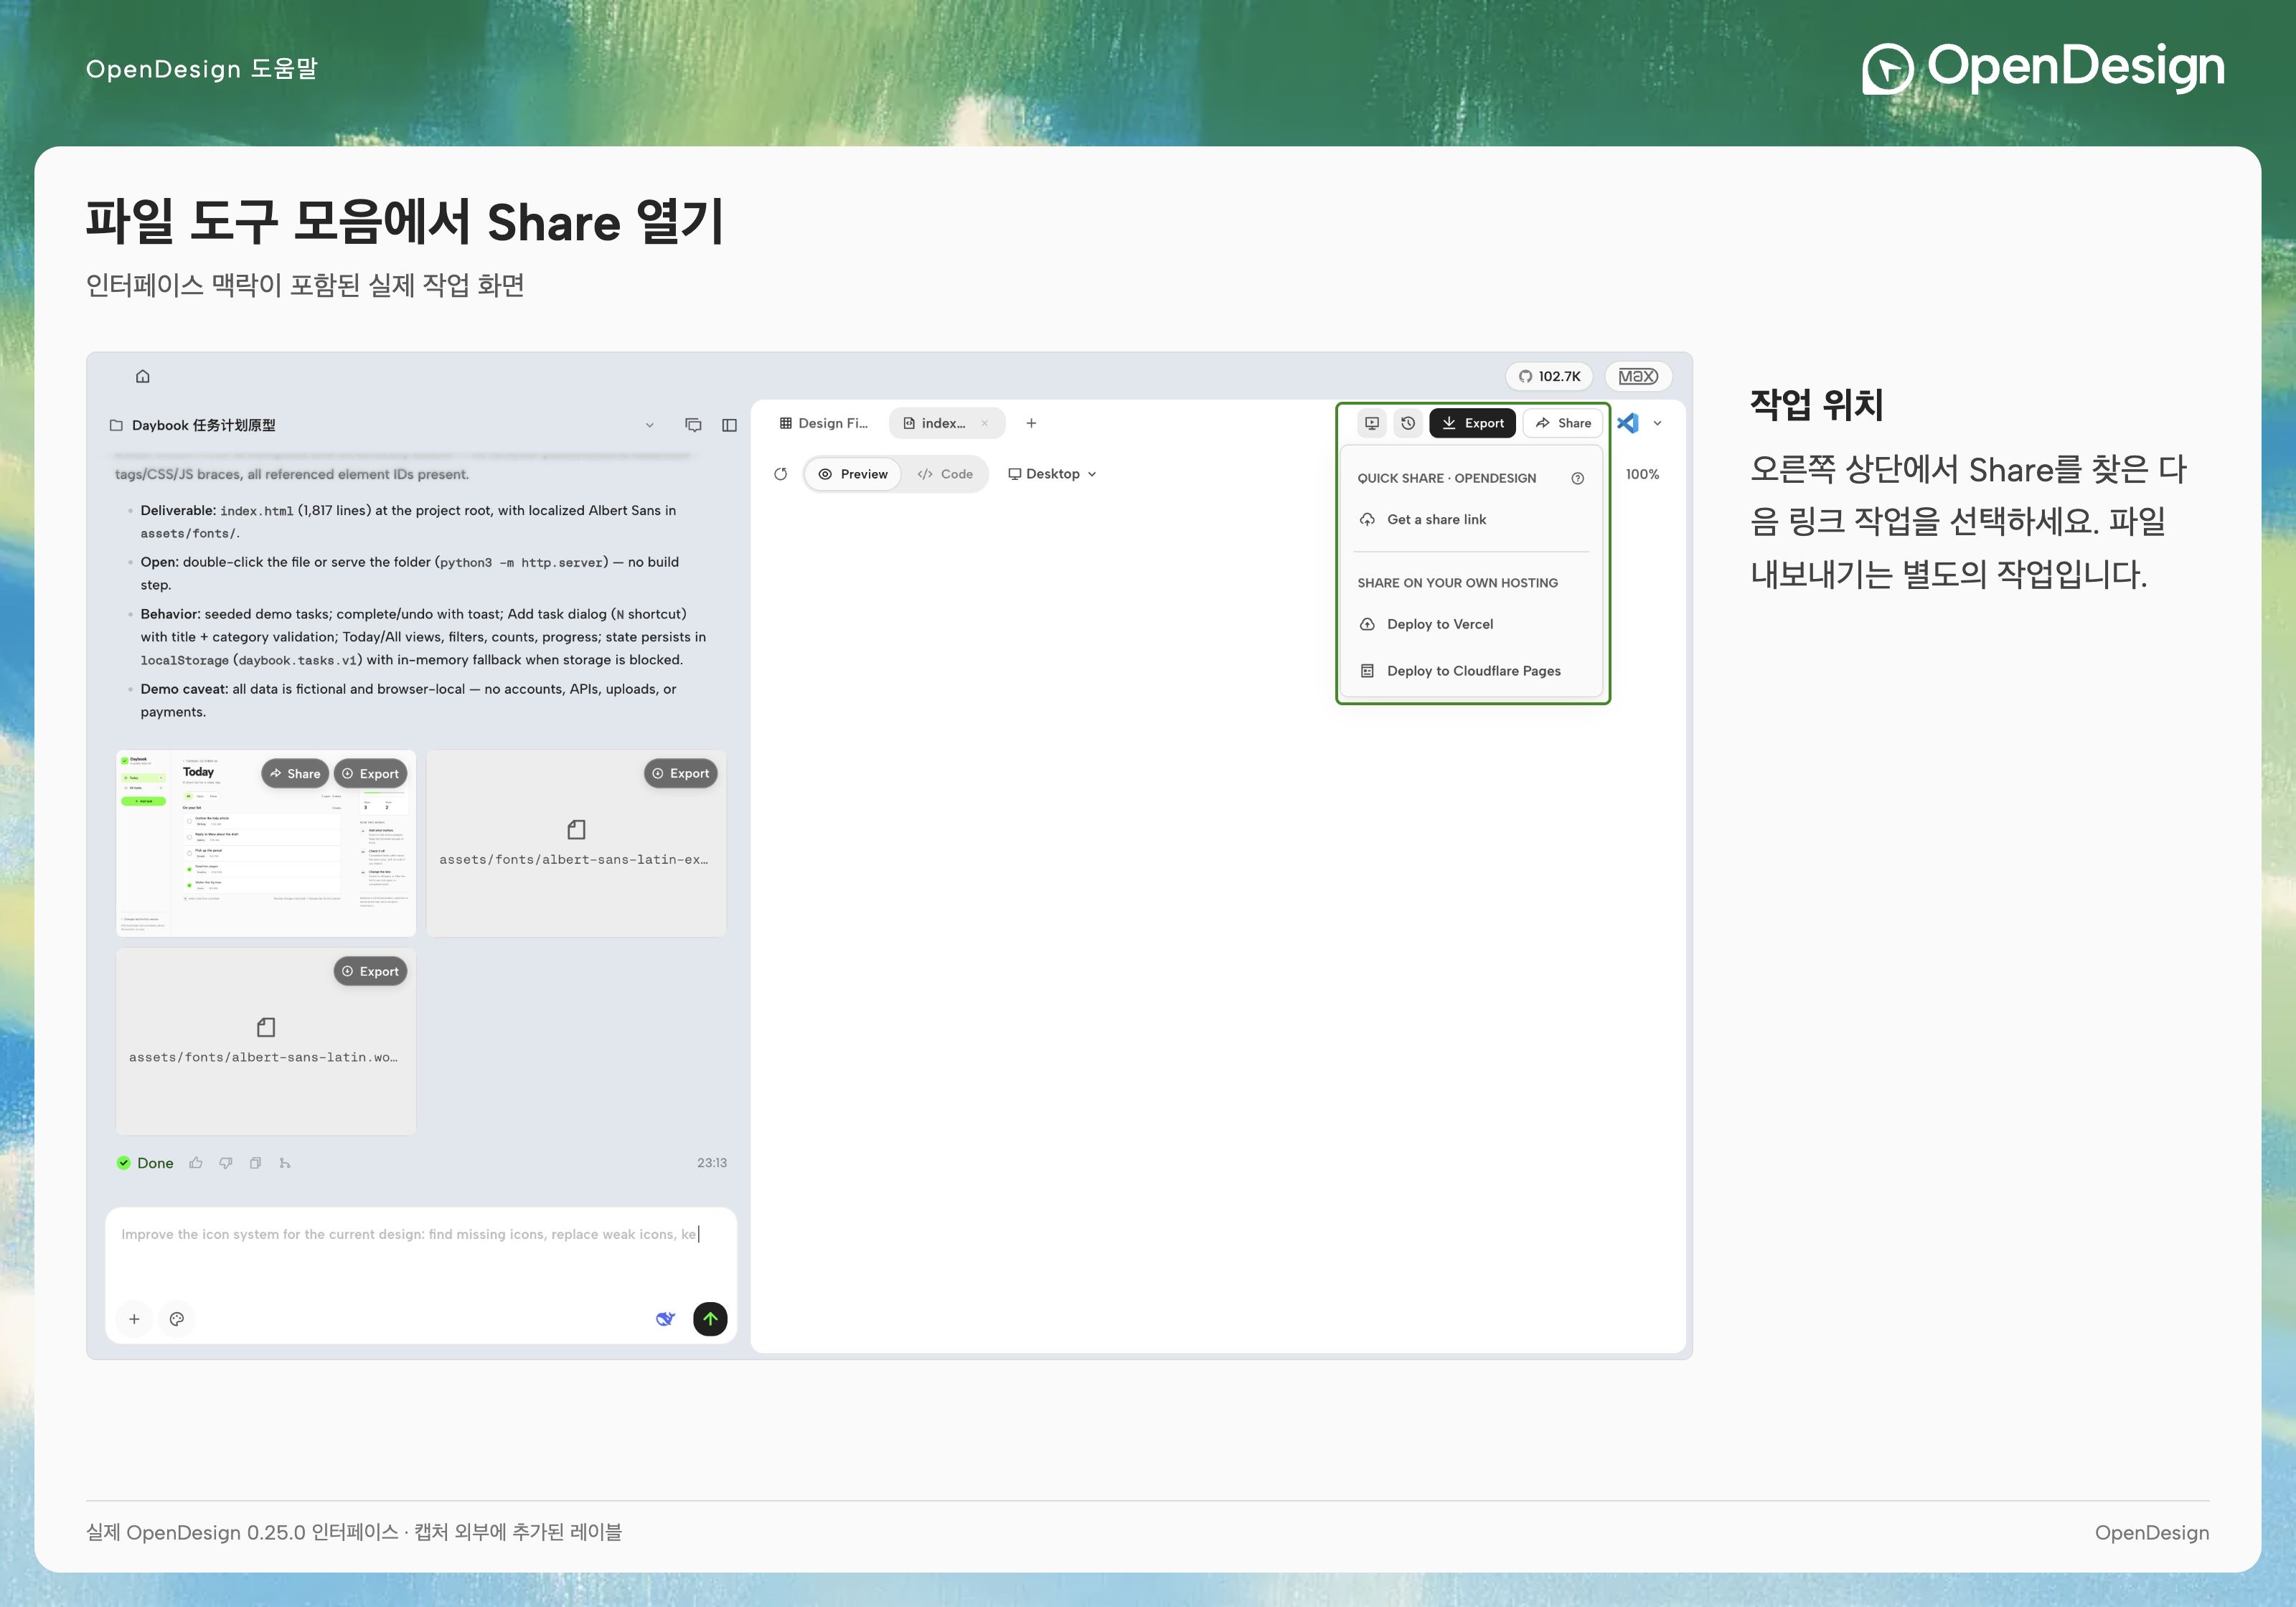Export the albert-sans-latin-ex font card
Image resolution: width=2296 pixels, height=1607 pixels.
coord(681,773)
